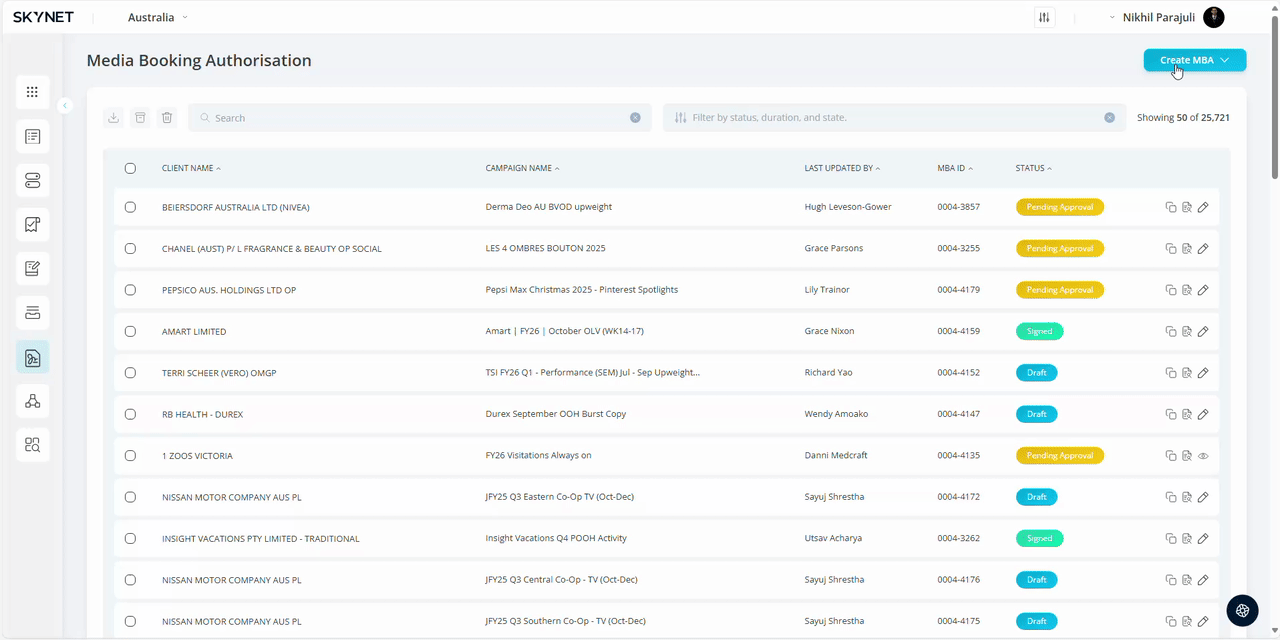The height and width of the screenshot is (640, 1280).
Task: Click the archive icon beside download
Action: [x=140, y=118]
